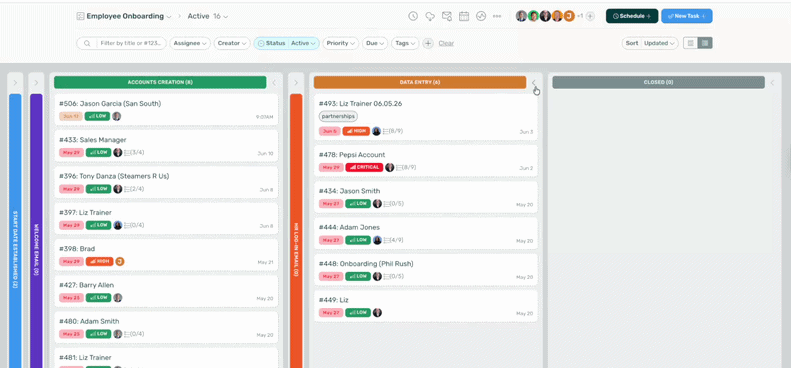The width and height of the screenshot is (791, 368).
Task: Click CRITICAL priority badge on Pepsi Account
Action: [364, 168]
